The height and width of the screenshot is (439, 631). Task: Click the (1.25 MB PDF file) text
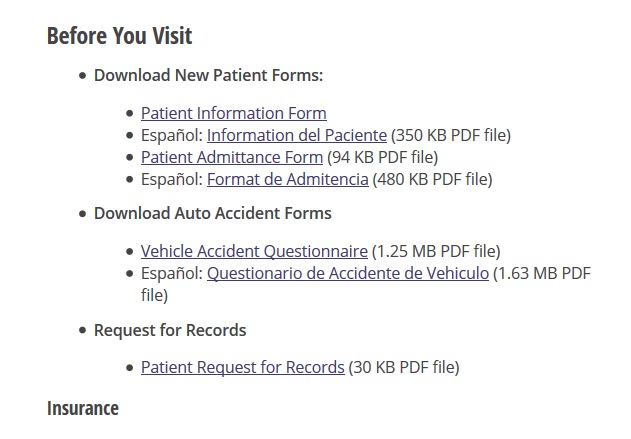coord(436,251)
